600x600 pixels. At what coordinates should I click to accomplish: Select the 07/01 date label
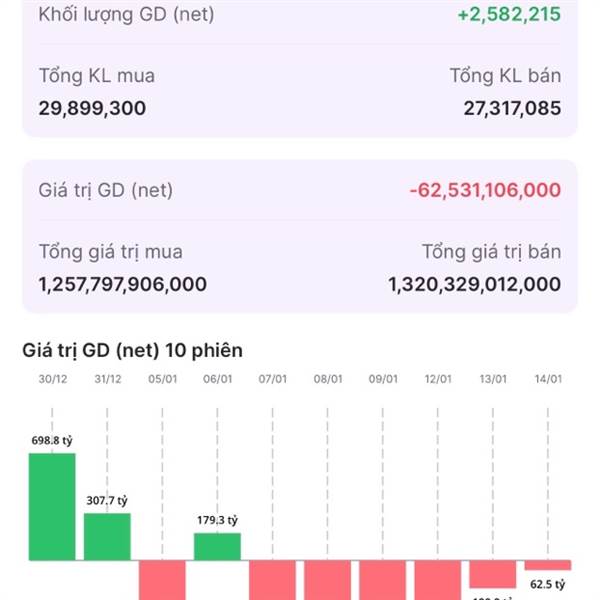pos(272,380)
